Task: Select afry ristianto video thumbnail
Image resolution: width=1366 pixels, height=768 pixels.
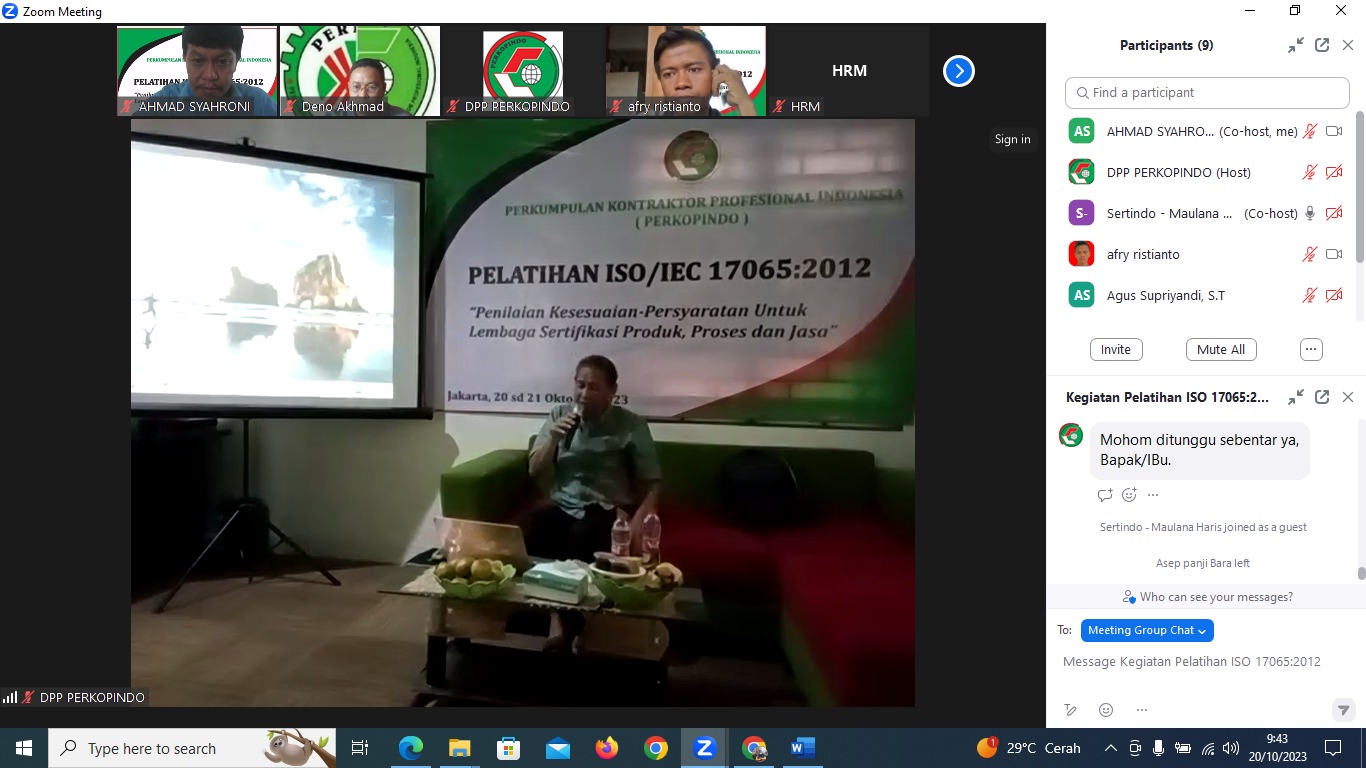Action: click(x=686, y=71)
